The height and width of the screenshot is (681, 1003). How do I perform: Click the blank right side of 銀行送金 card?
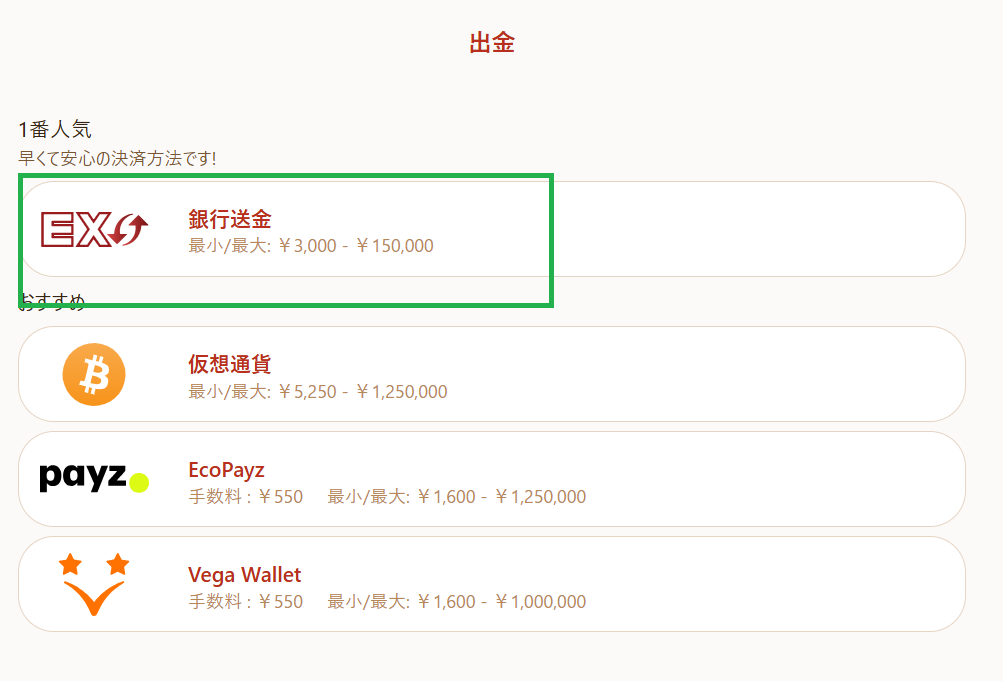760,229
